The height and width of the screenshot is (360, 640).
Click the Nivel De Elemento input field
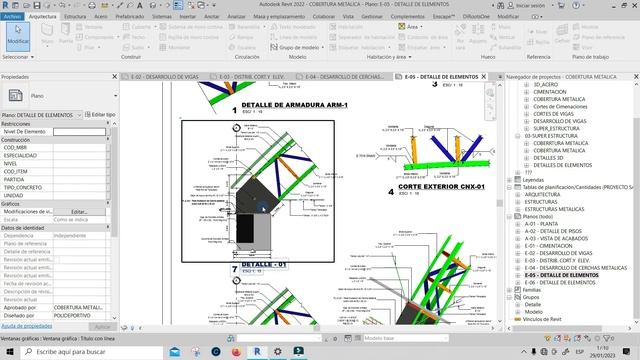coord(79,132)
